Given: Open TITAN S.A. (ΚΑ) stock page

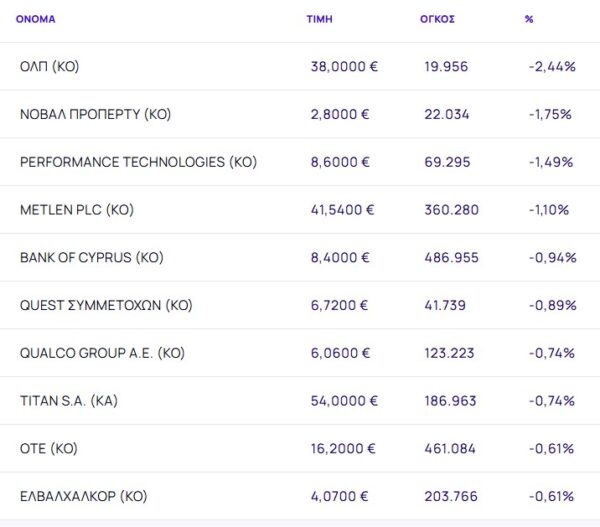Looking at the screenshot, I should tap(69, 401).
